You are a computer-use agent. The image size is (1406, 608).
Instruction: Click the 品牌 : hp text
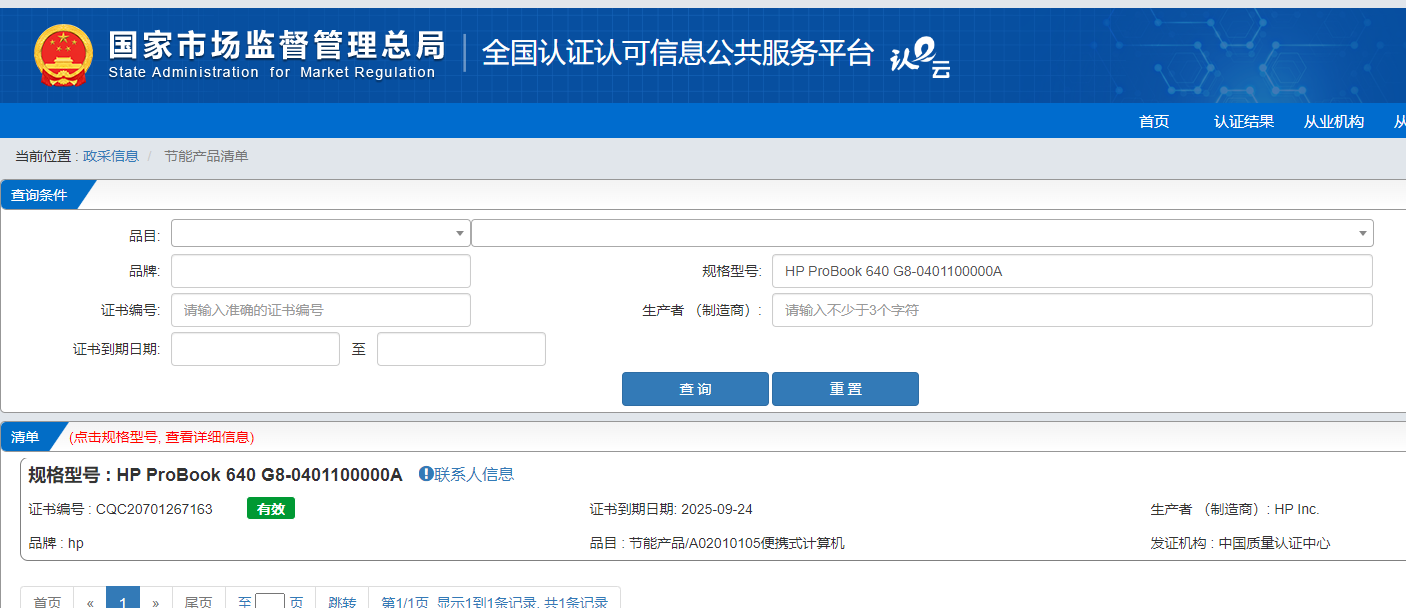tap(56, 543)
